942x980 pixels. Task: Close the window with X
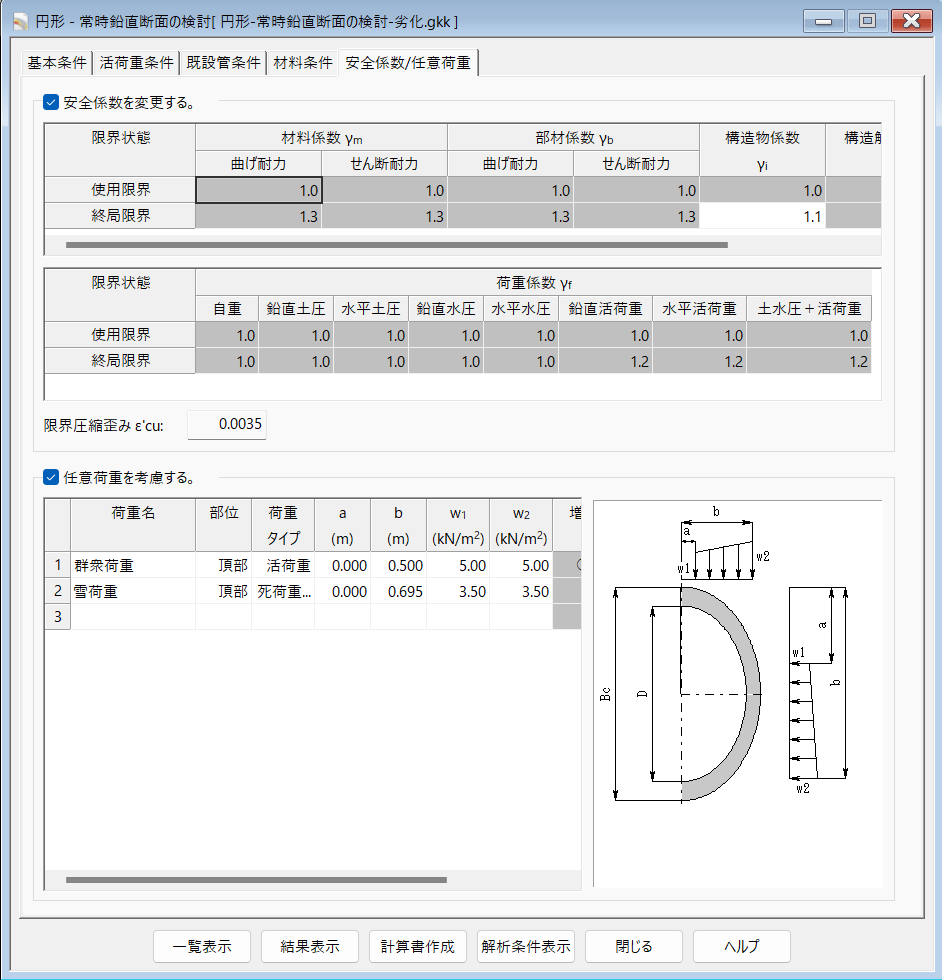pos(911,21)
